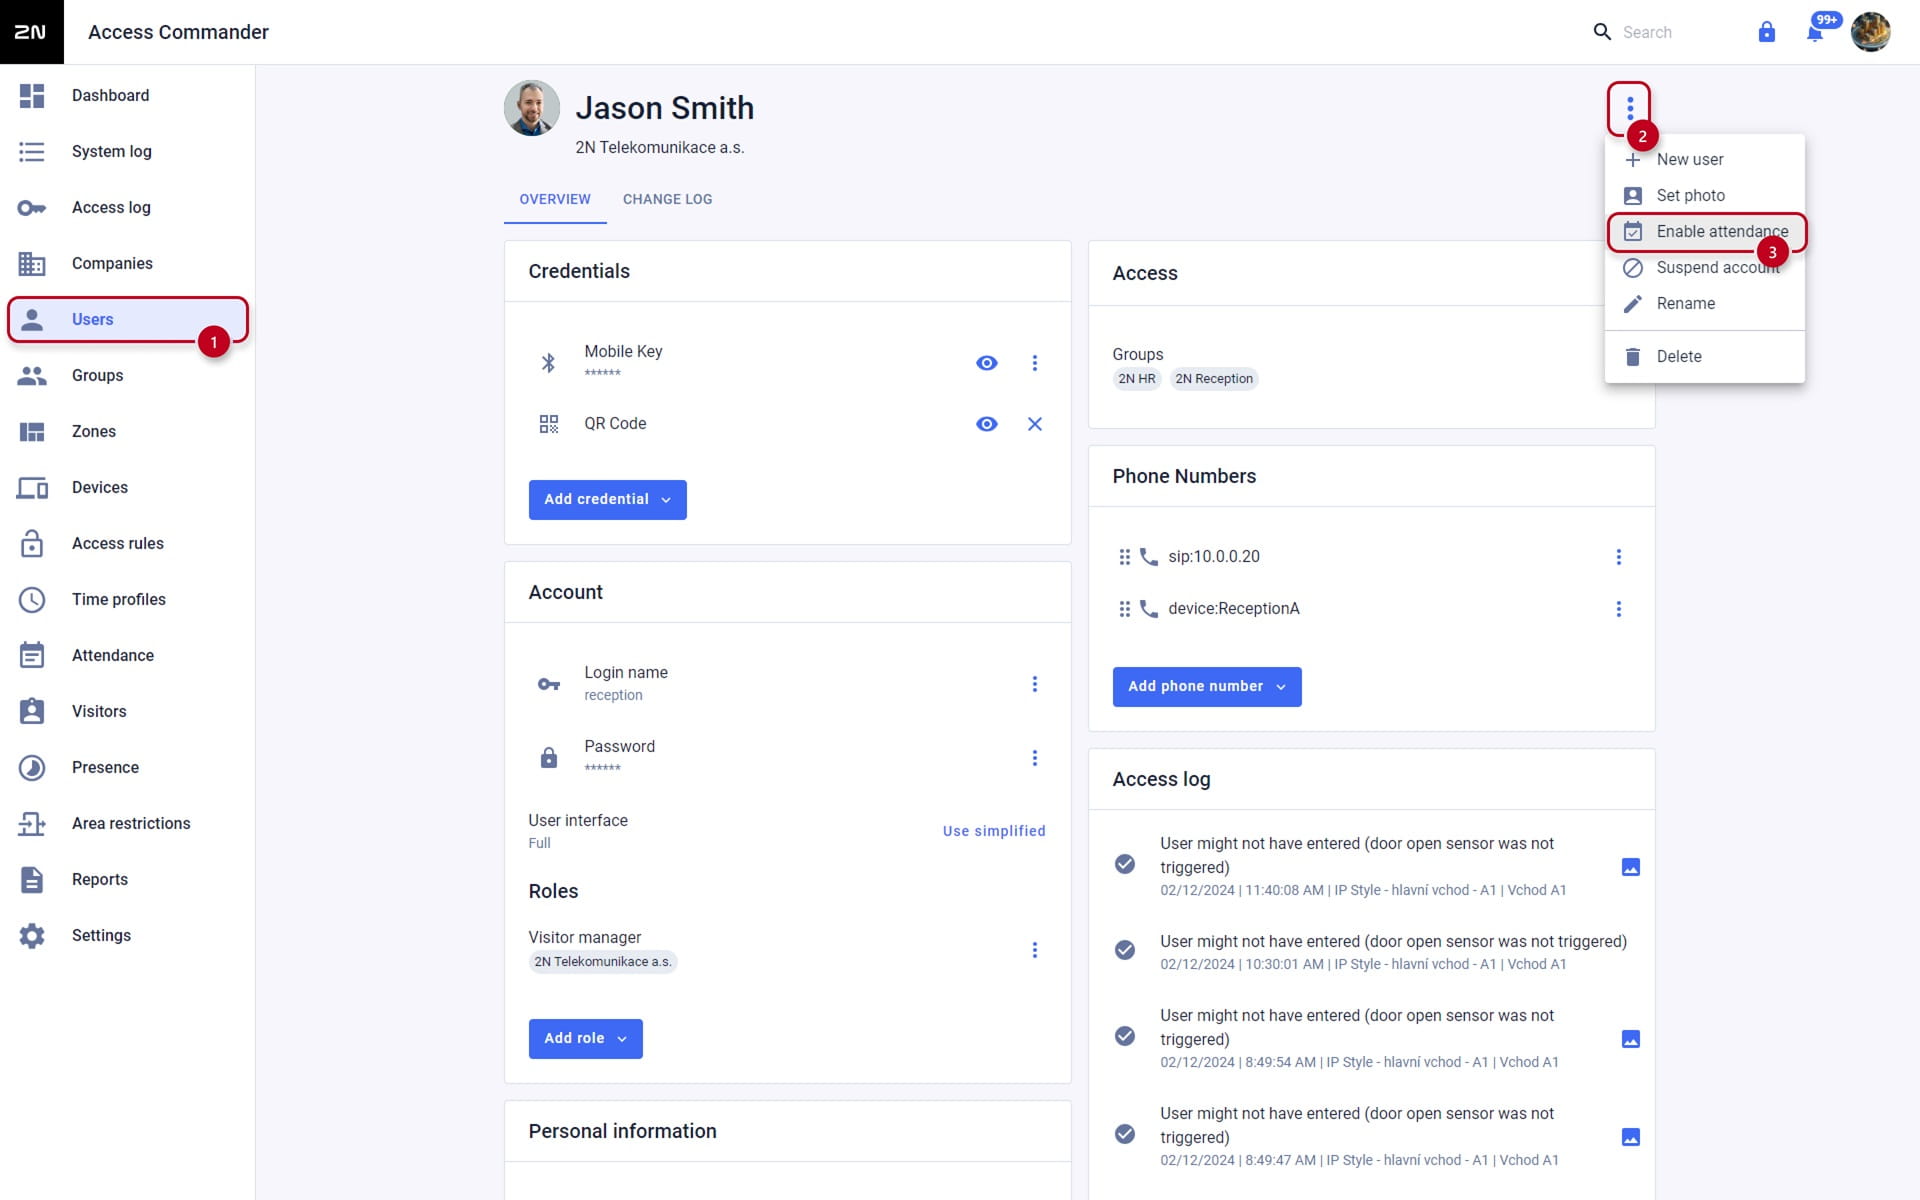Image resolution: width=1920 pixels, height=1200 pixels.
Task: Open the Dashboard page icon
Action: (32, 96)
